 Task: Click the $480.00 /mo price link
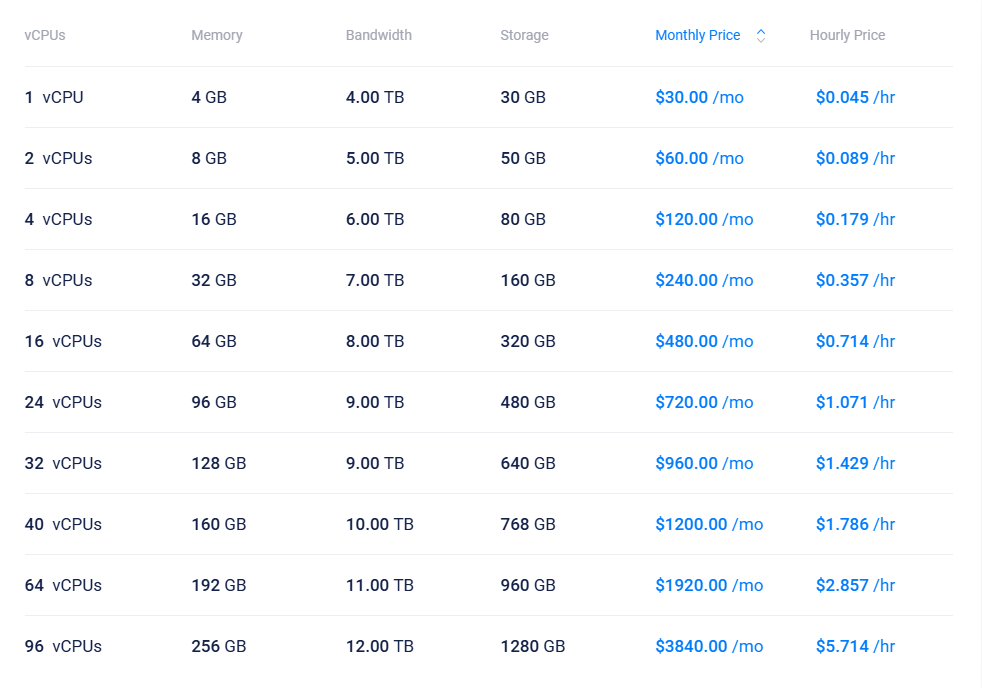tap(704, 341)
